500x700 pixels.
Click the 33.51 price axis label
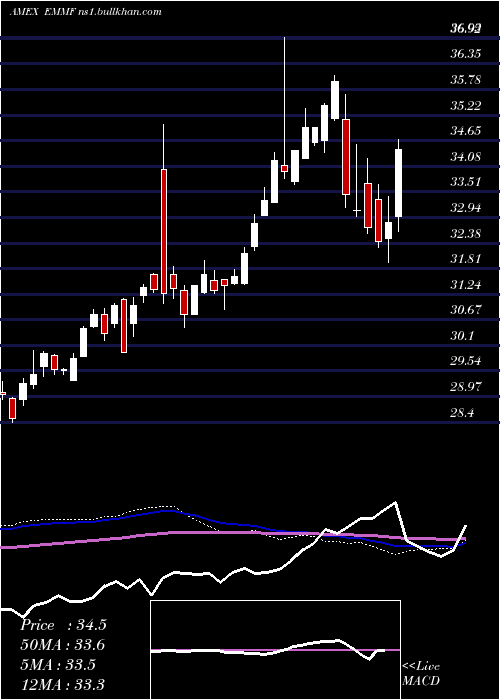tap(466, 182)
